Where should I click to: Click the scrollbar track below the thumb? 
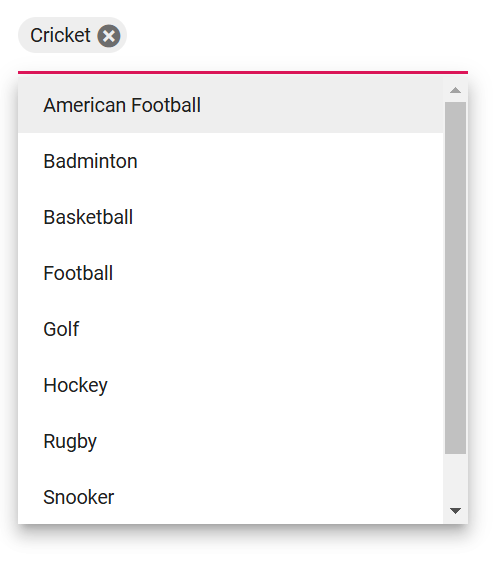pos(455,478)
